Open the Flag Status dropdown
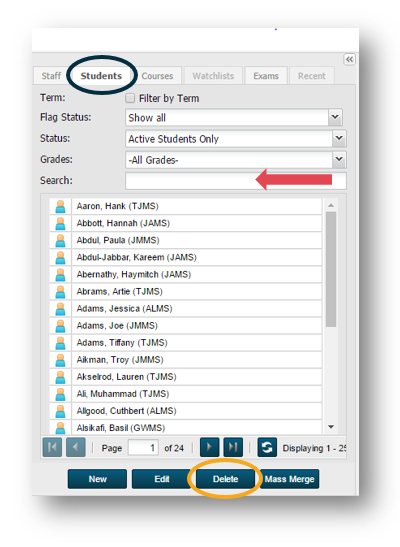Image resolution: width=400 pixels, height=547 pixels. pos(335,117)
